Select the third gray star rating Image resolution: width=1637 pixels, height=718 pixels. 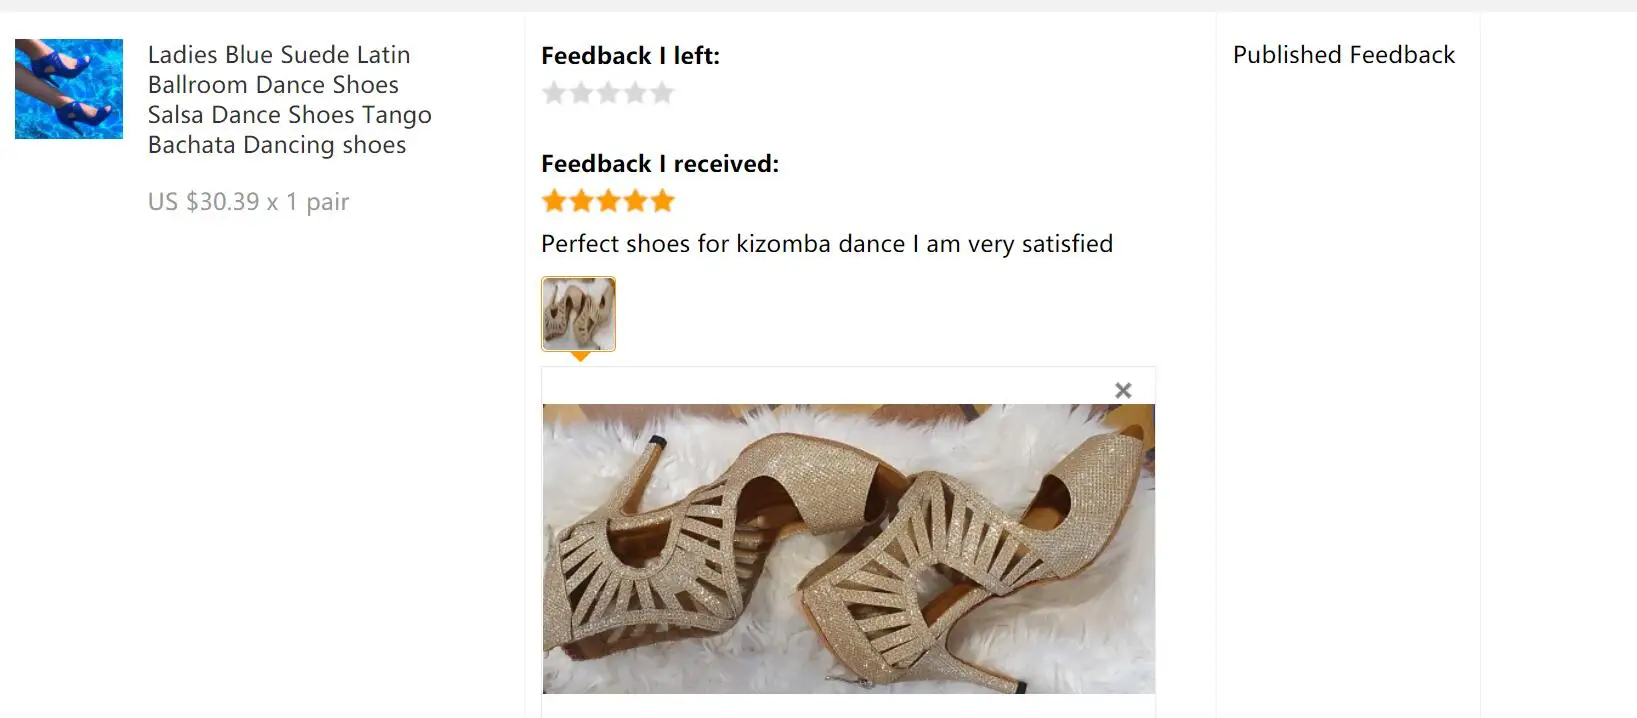[608, 93]
